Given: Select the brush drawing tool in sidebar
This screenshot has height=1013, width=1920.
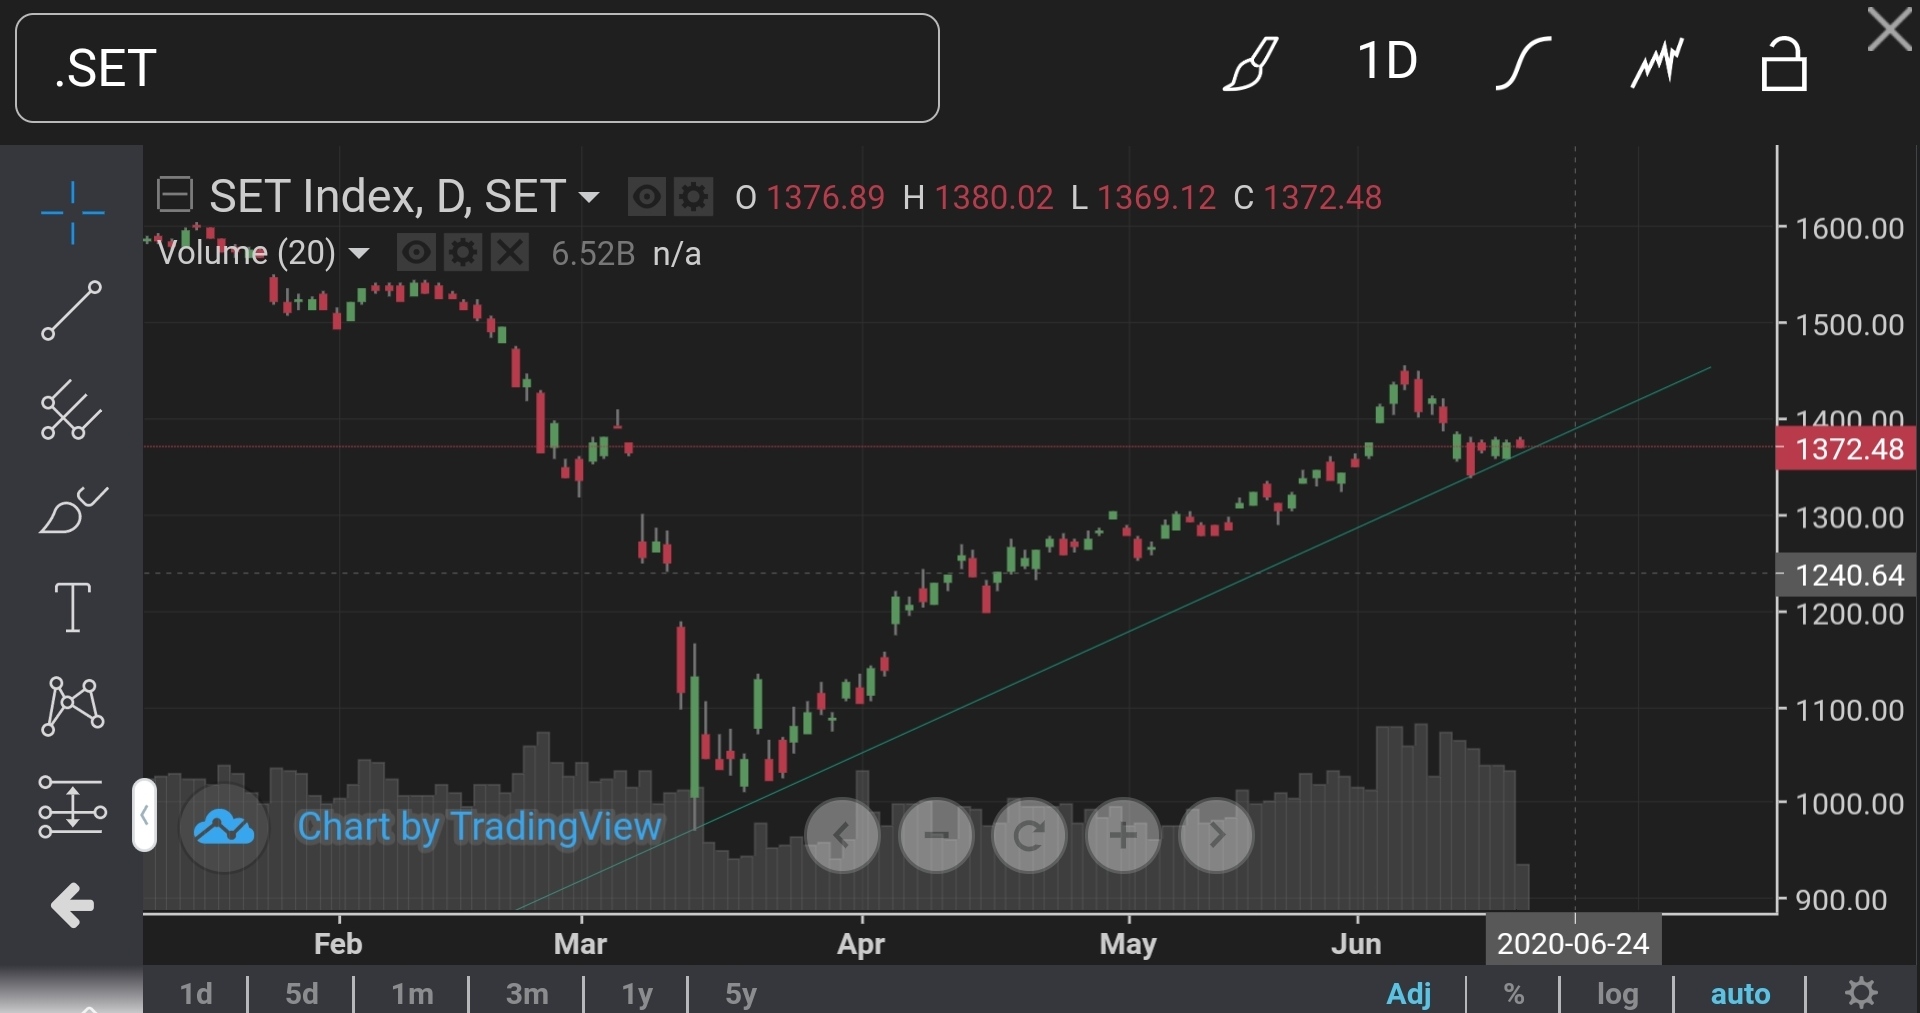Looking at the screenshot, I should pyautogui.click(x=72, y=510).
